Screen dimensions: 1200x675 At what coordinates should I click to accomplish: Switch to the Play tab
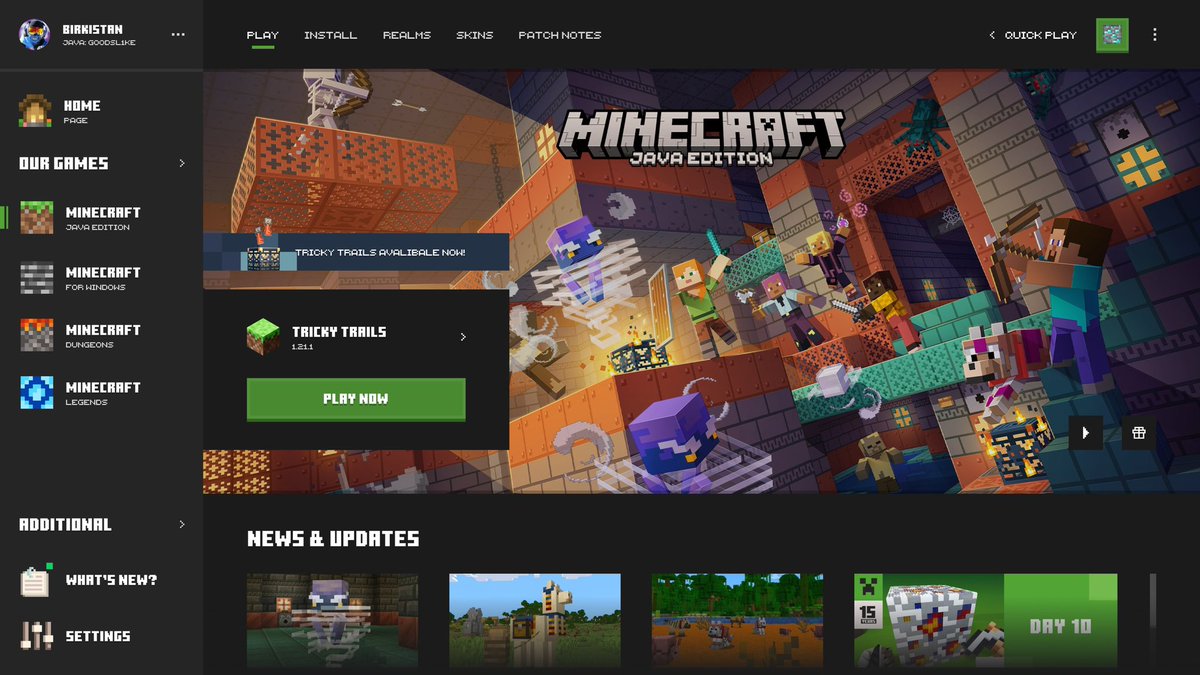pyautogui.click(x=263, y=35)
